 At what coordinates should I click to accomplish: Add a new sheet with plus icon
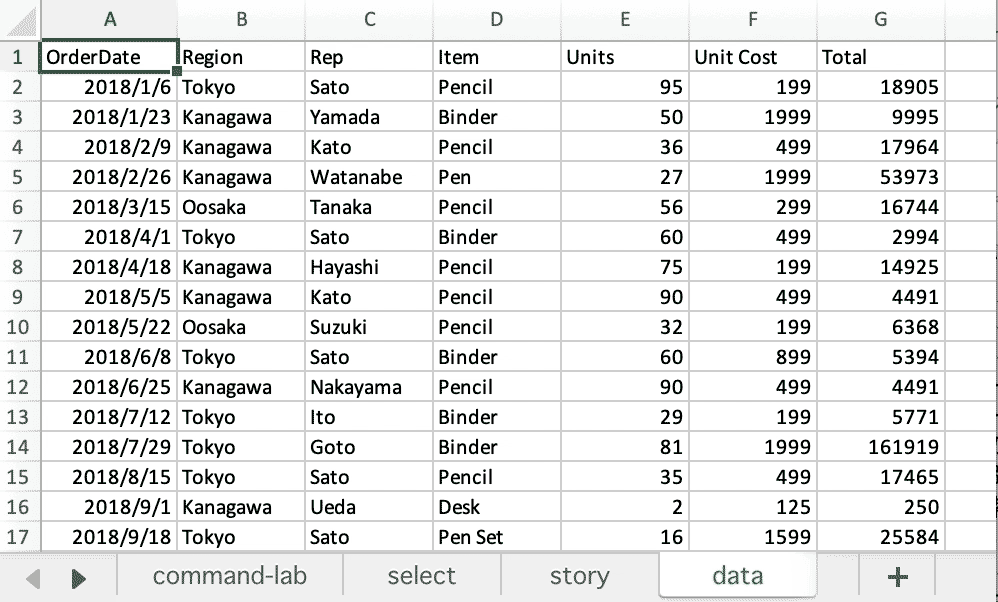897,577
